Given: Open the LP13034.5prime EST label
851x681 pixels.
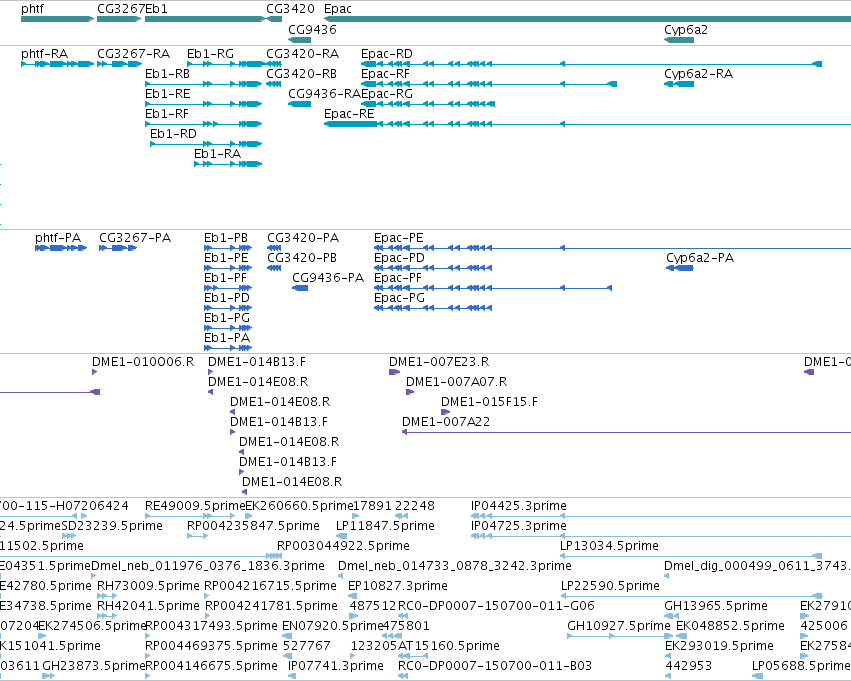Looking at the screenshot, I should (609, 546).
